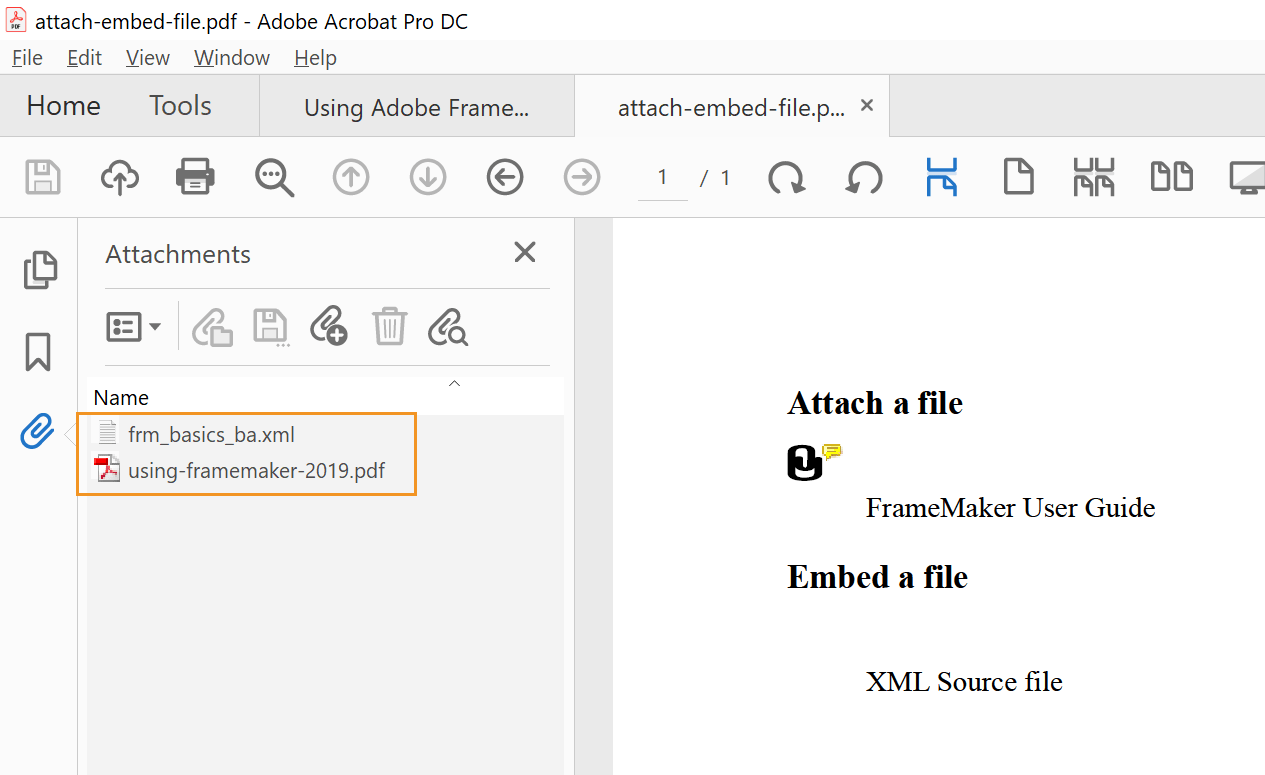Delete the selected attachment using the trash icon
Screen dimensions: 1265x775
(389, 326)
